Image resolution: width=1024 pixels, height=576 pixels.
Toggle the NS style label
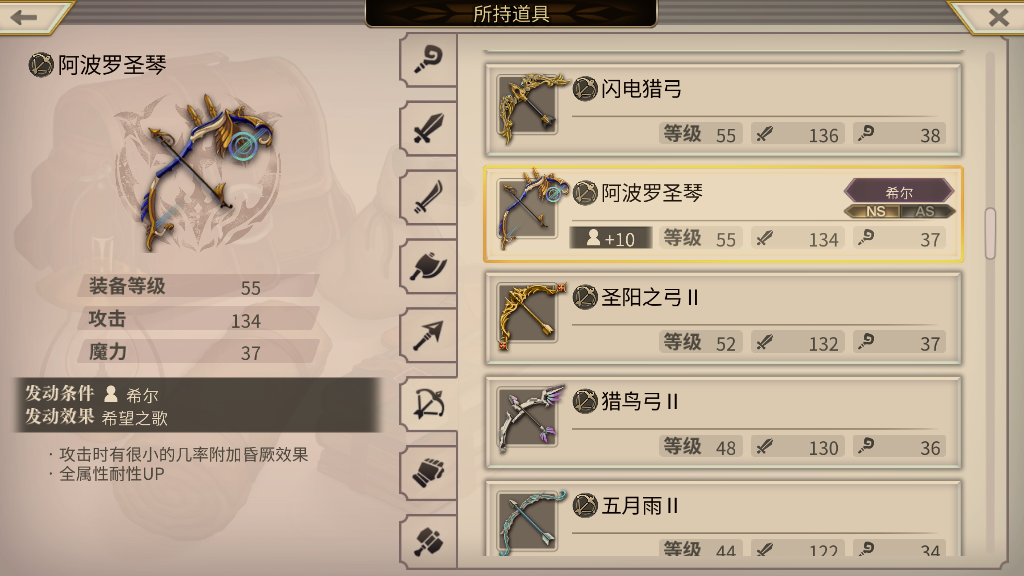pos(874,212)
